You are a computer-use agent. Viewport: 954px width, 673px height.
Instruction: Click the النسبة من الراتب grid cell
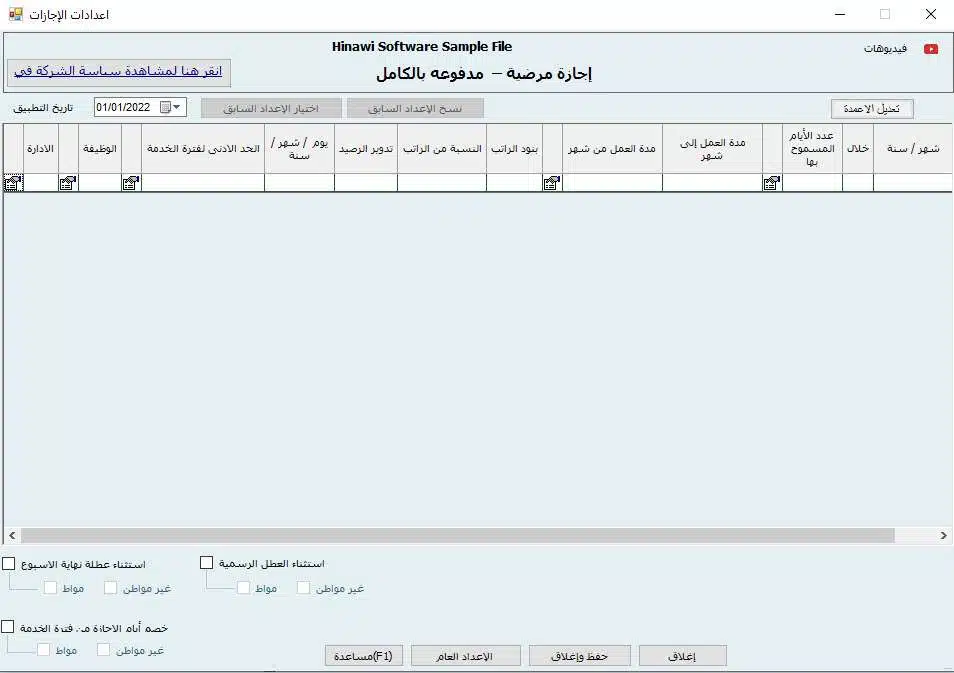pos(441,183)
